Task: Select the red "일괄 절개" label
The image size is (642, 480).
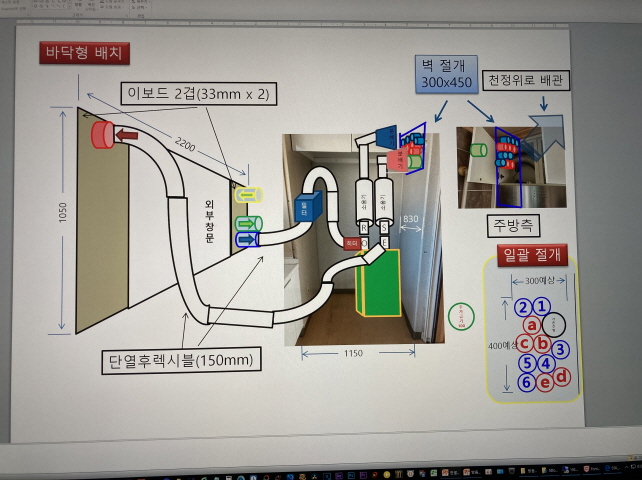Action: pyautogui.click(x=531, y=254)
